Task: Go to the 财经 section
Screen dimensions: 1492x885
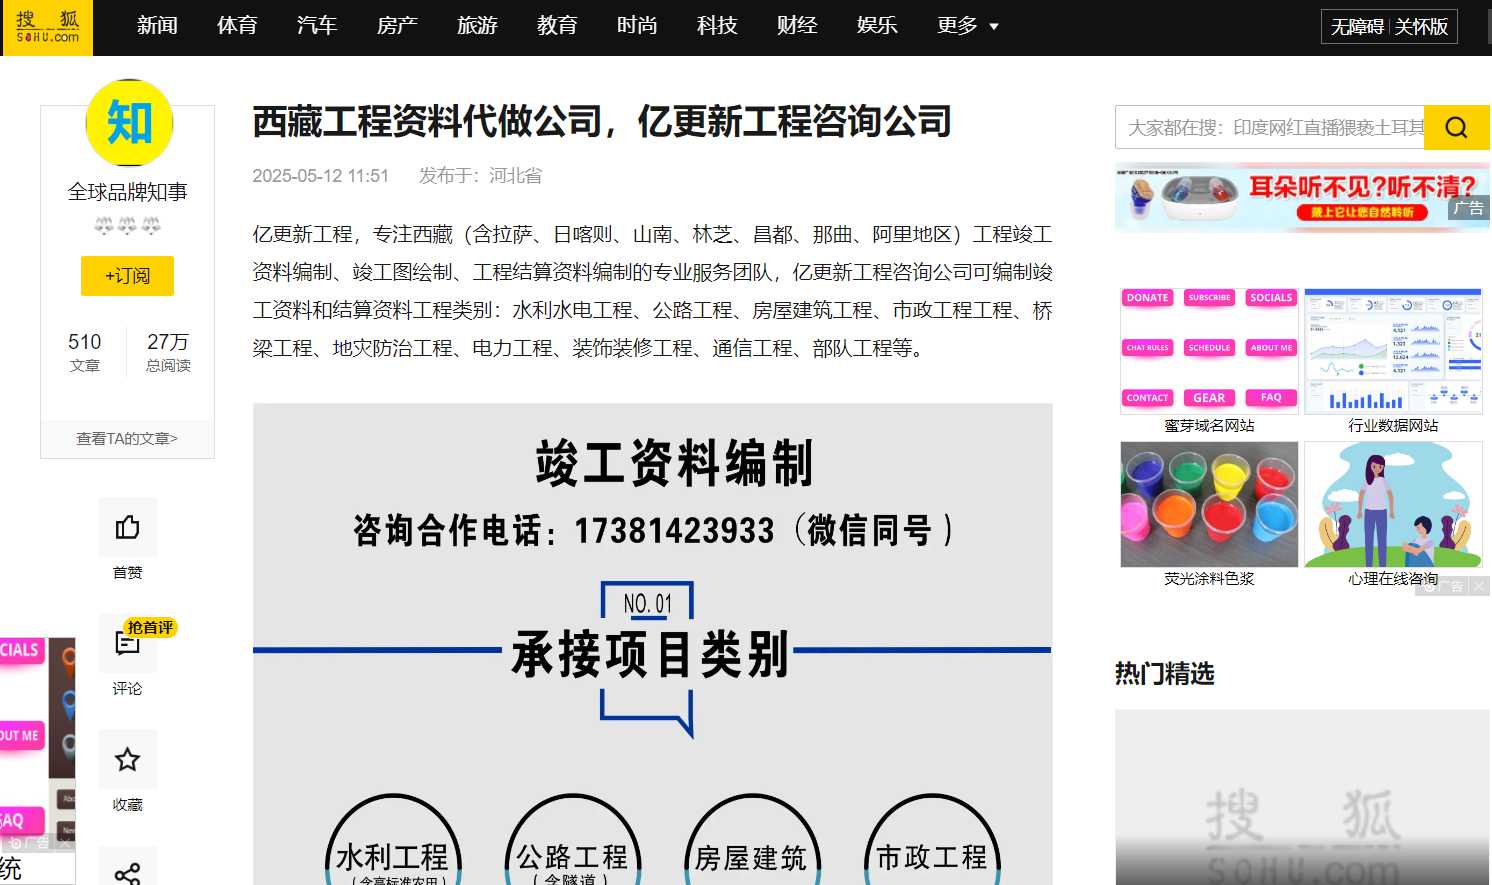Action: point(797,26)
